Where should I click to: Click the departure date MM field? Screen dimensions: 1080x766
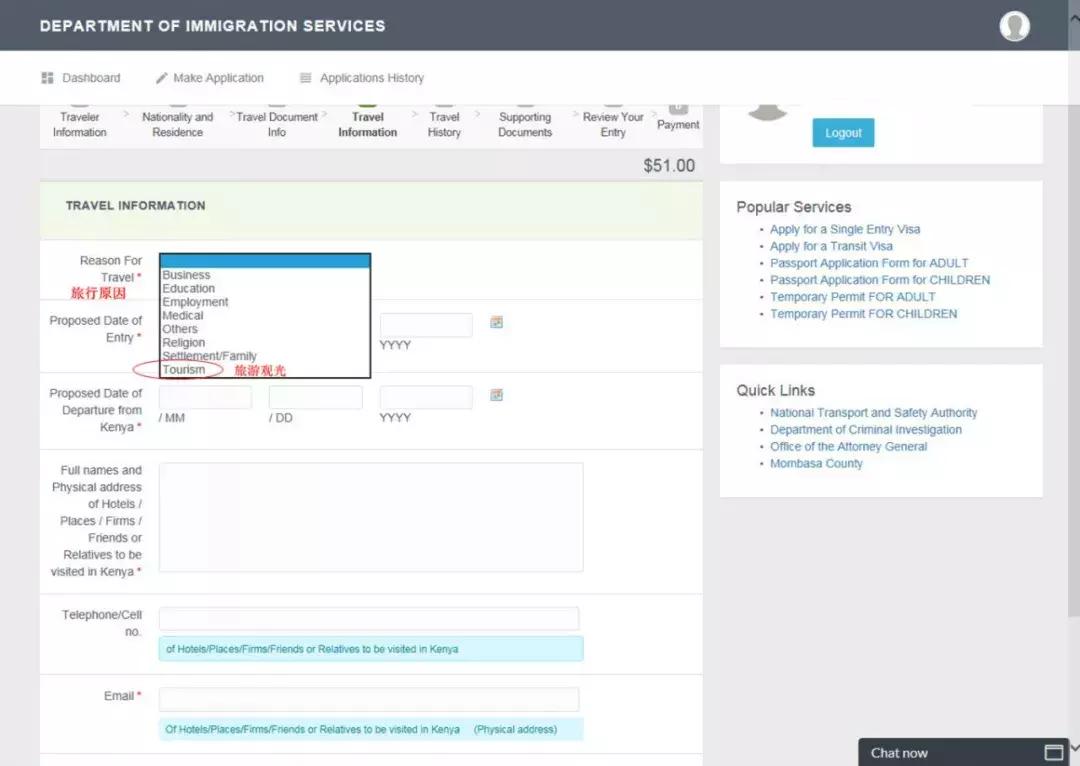point(205,397)
